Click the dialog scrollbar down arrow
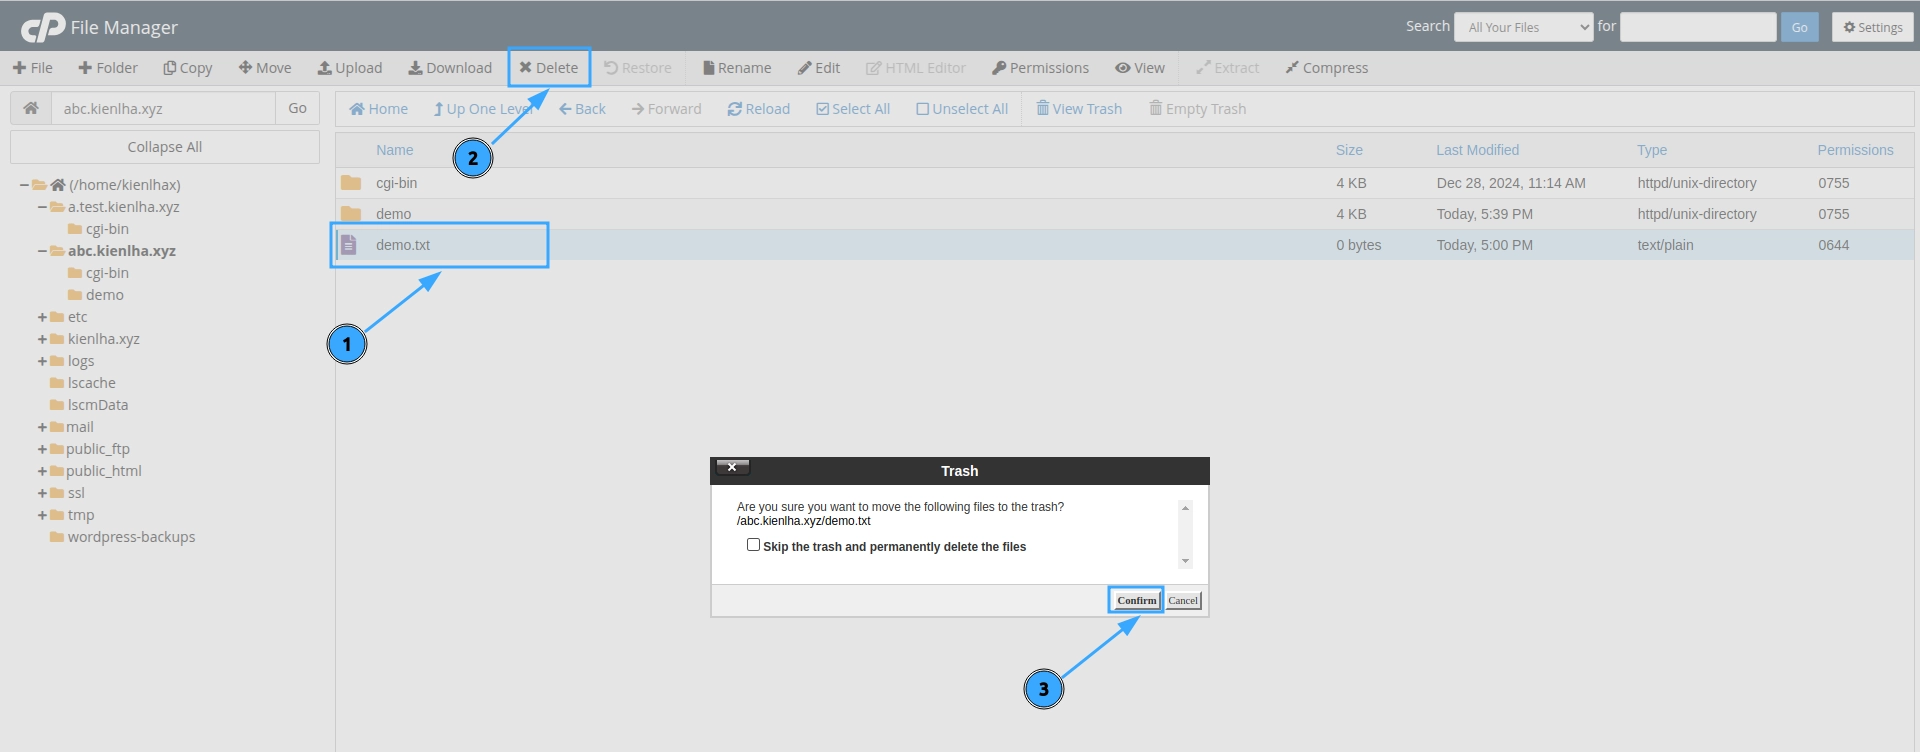The width and height of the screenshot is (1920, 752). tap(1185, 561)
